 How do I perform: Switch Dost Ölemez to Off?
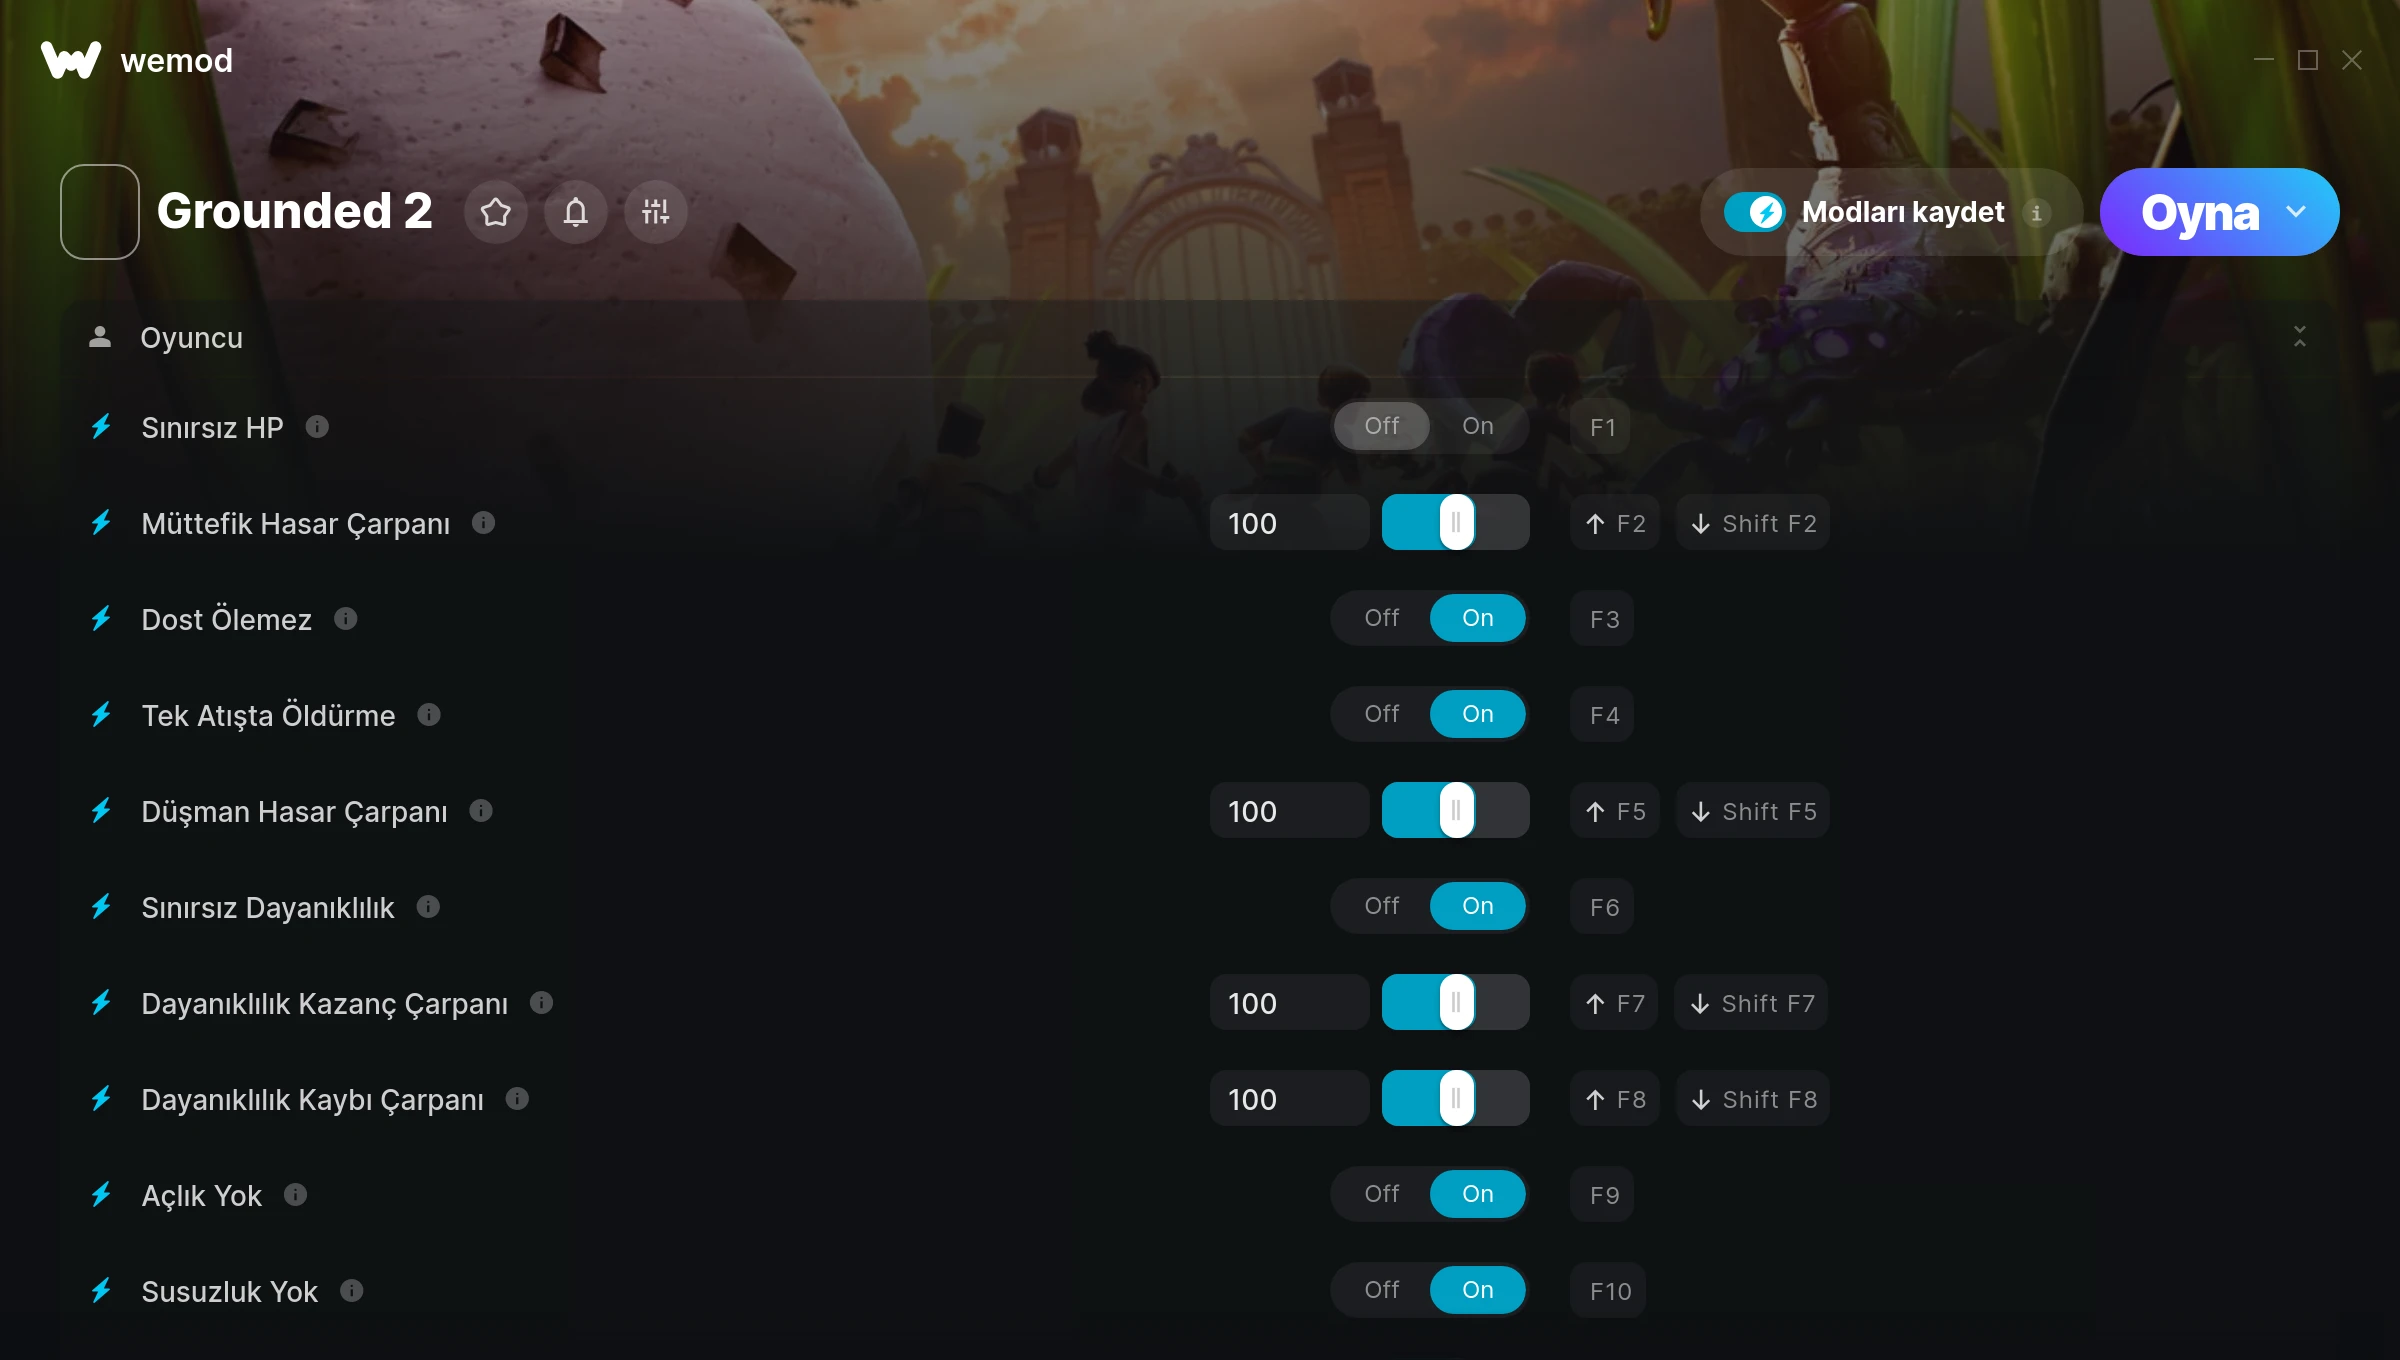tap(1381, 618)
